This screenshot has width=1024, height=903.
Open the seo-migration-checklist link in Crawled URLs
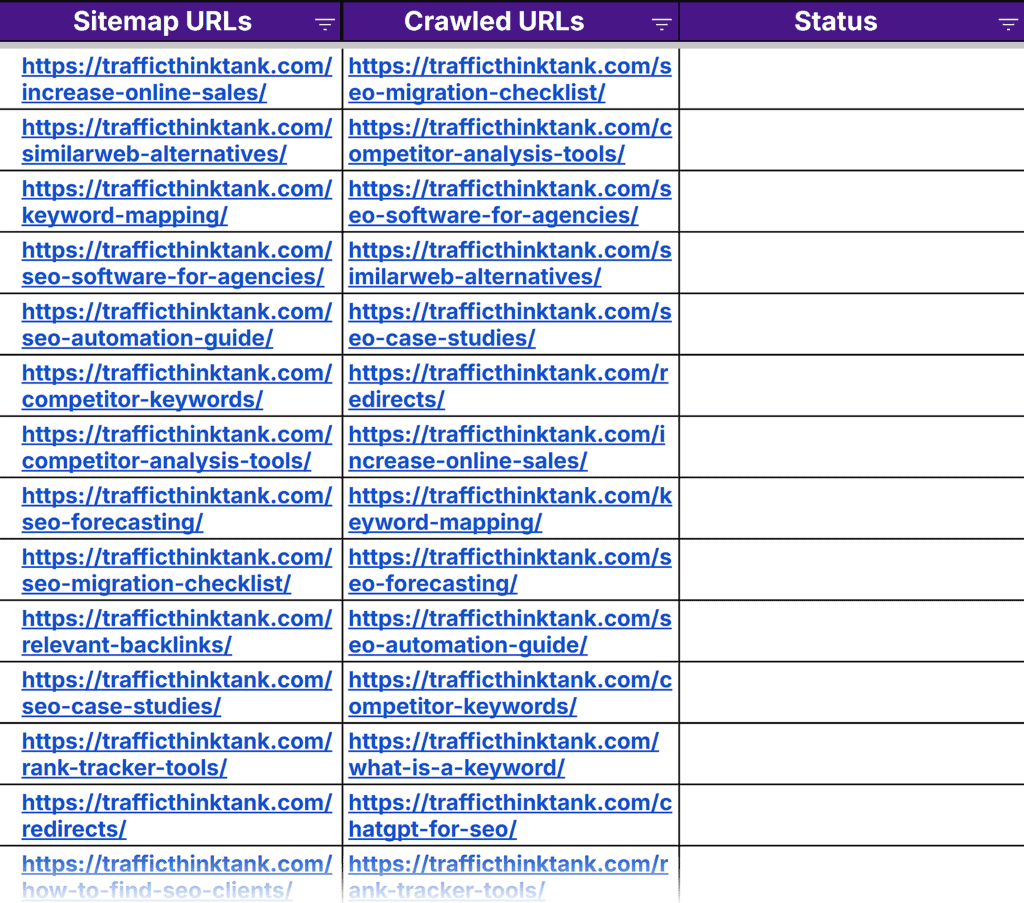pos(510,78)
